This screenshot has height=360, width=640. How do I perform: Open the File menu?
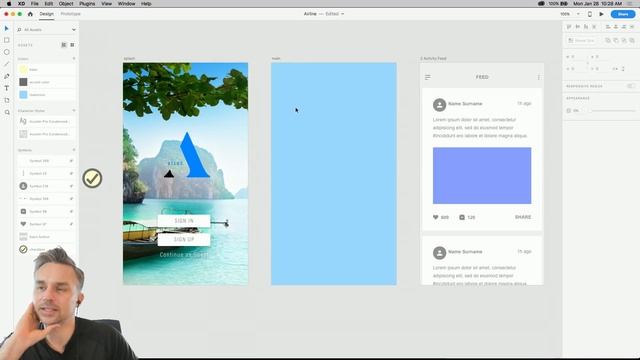[35, 4]
